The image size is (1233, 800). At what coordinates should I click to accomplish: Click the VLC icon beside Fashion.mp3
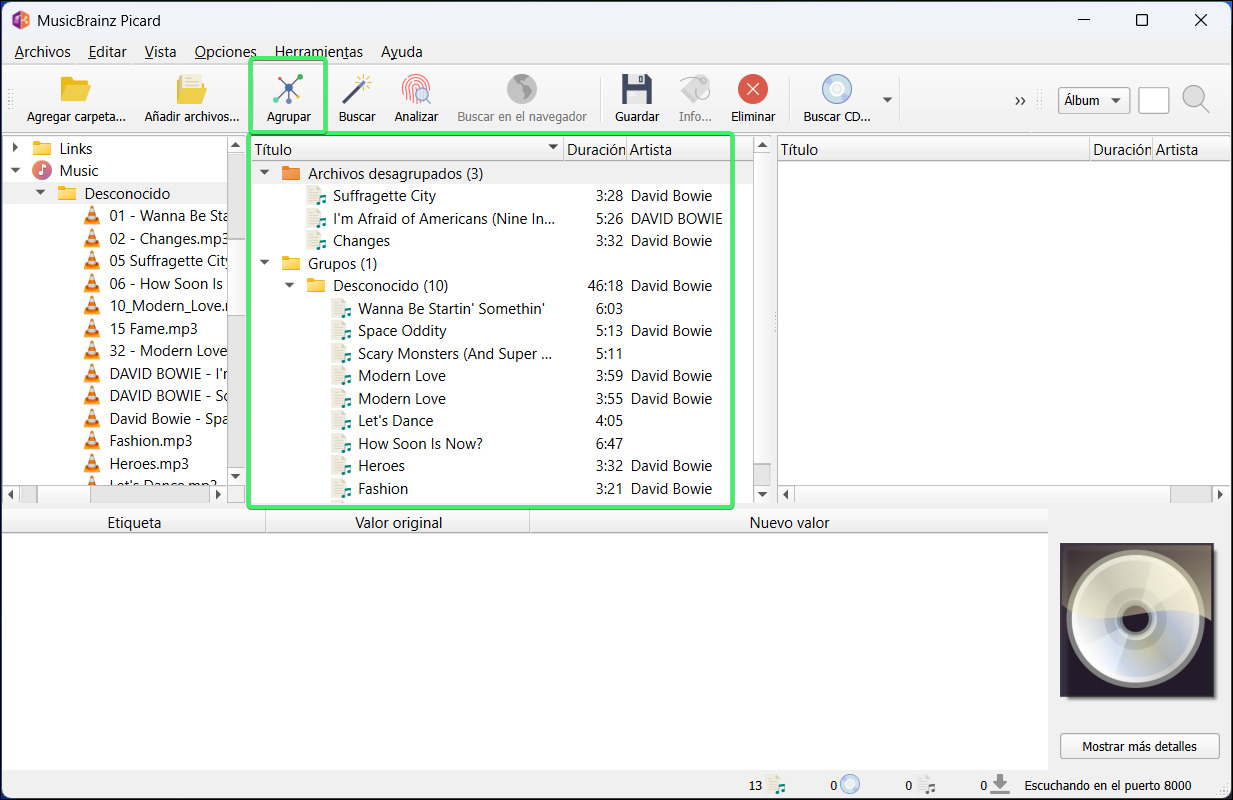92,440
